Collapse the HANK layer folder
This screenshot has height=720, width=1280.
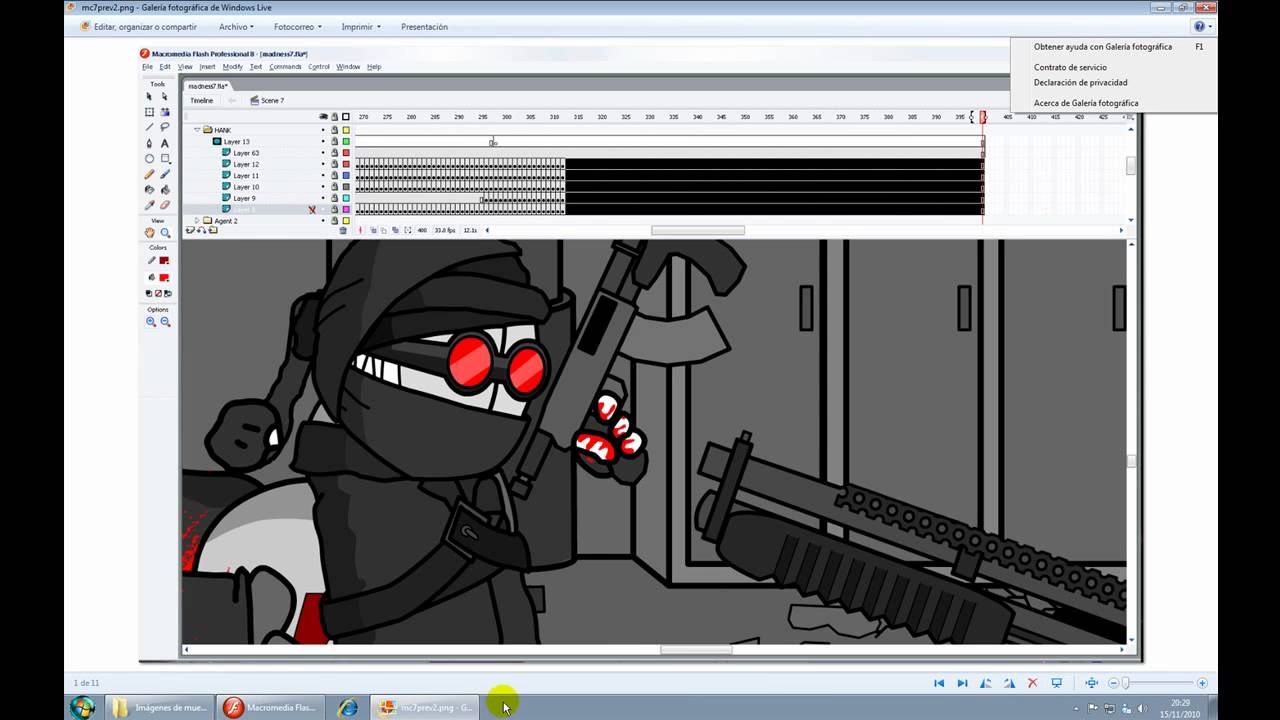pyautogui.click(x=197, y=130)
